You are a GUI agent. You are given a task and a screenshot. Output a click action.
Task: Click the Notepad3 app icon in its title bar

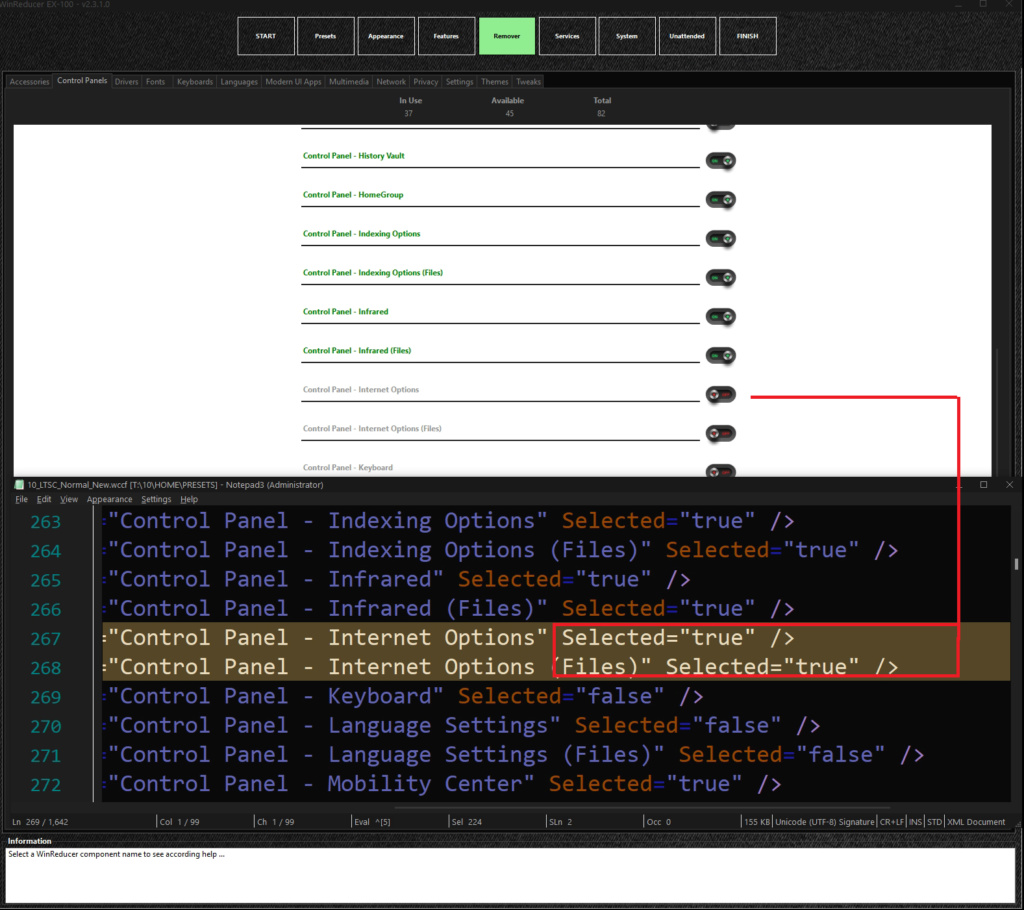click(19, 485)
